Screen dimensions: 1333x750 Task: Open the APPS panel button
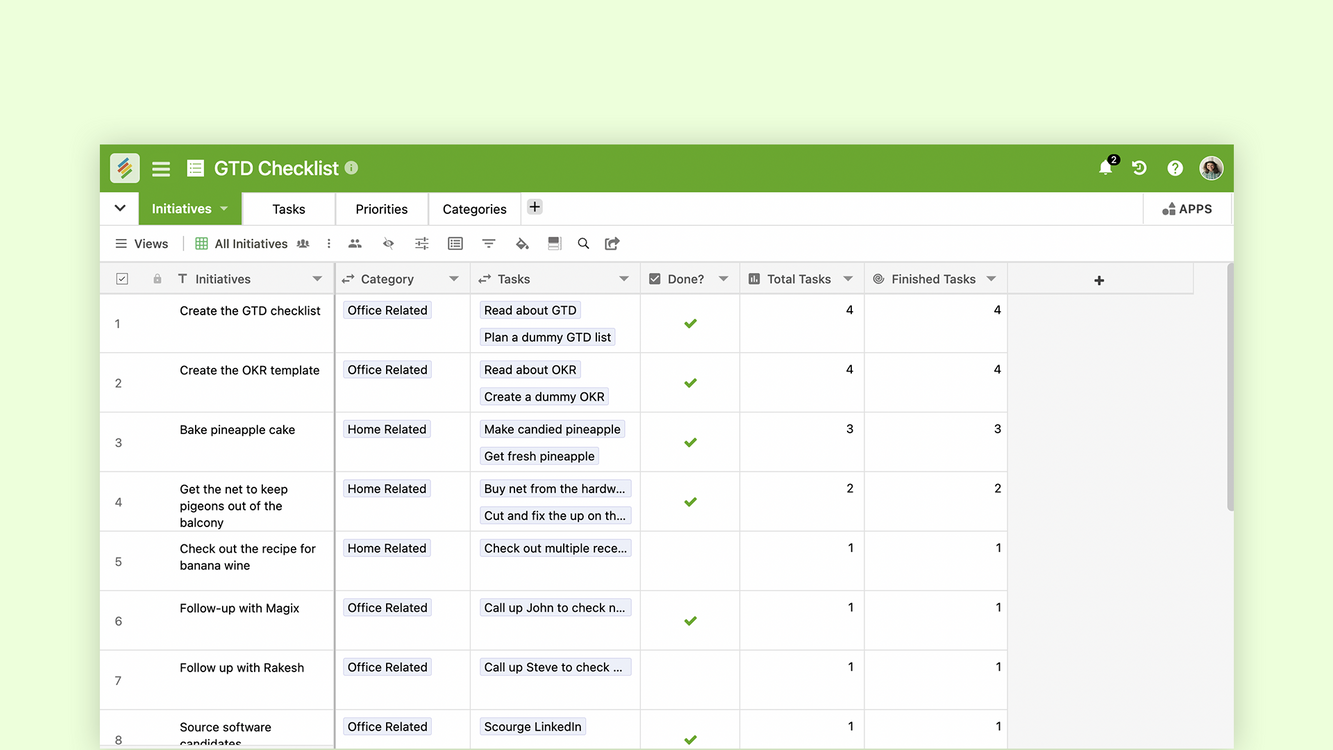click(x=1187, y=209)
